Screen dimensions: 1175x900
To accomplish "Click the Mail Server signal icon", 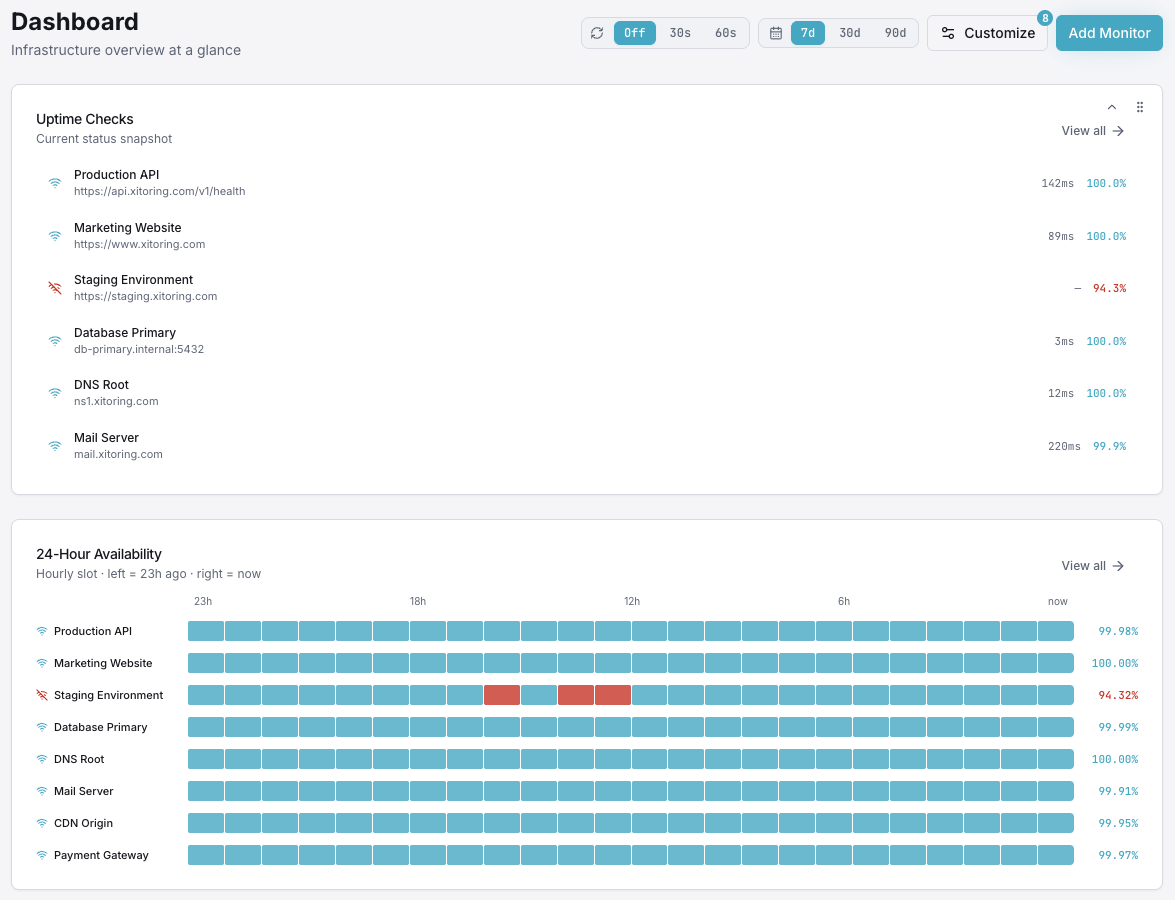I will click(55, 446).
